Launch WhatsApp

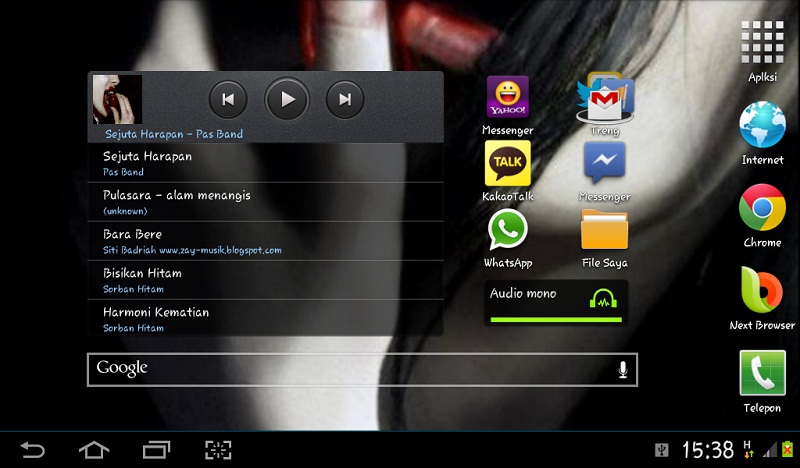tap(507, 230)
